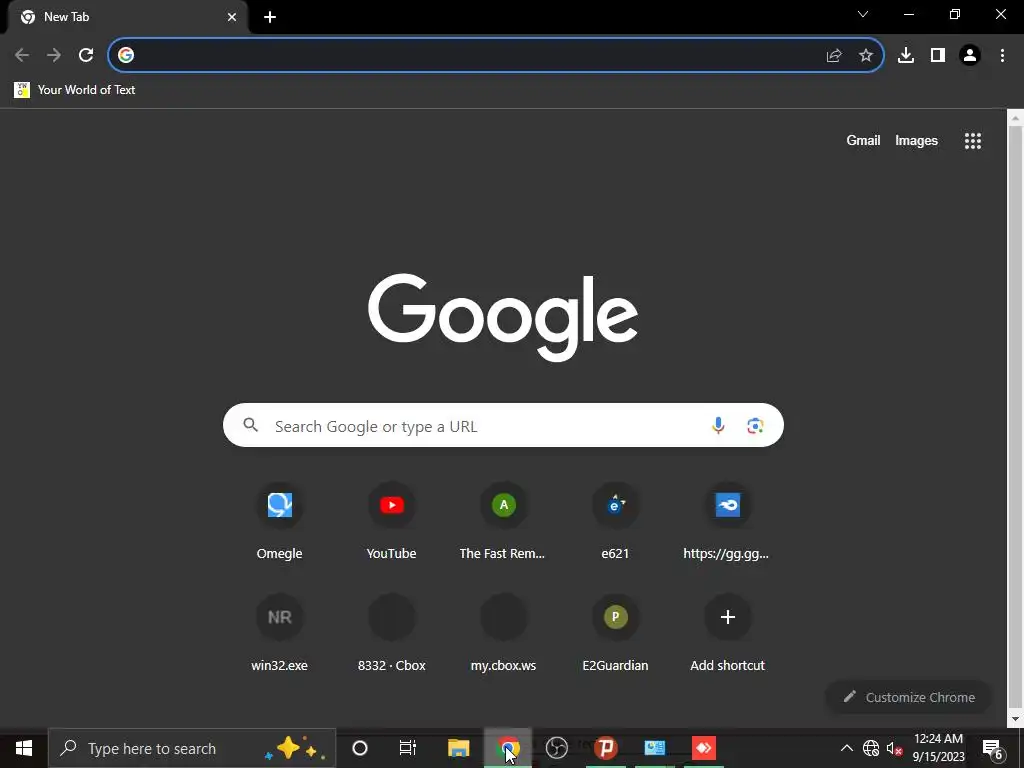The image size is (1024, 768).
Task: Open Gmail link
Action: click(x=863, y=140)
